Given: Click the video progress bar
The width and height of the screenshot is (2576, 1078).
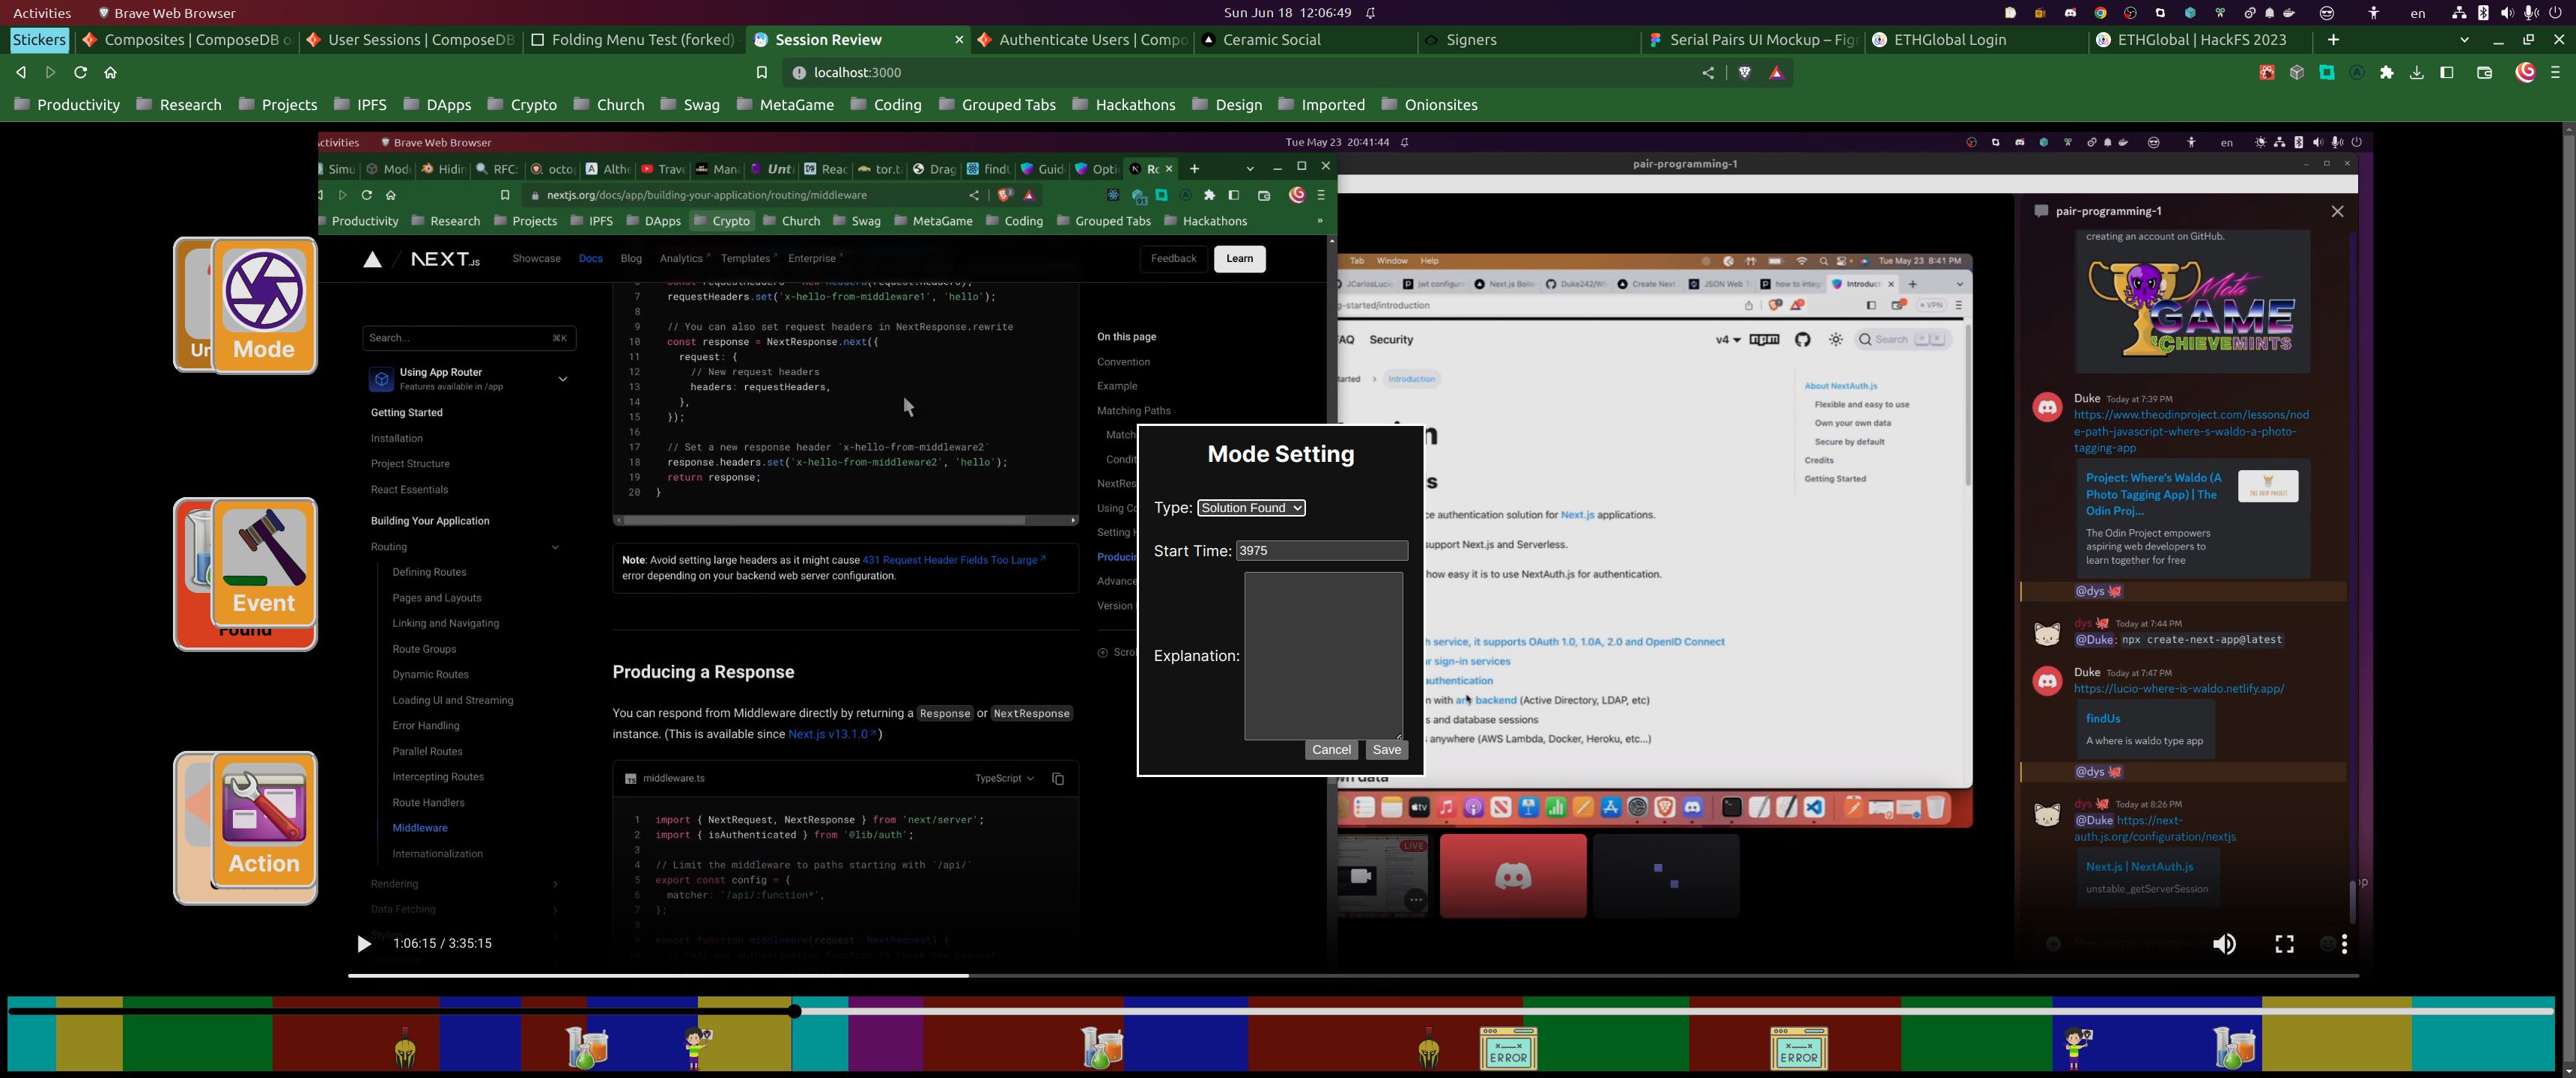Looking at the screenshot, I should tap(1353, 975).
